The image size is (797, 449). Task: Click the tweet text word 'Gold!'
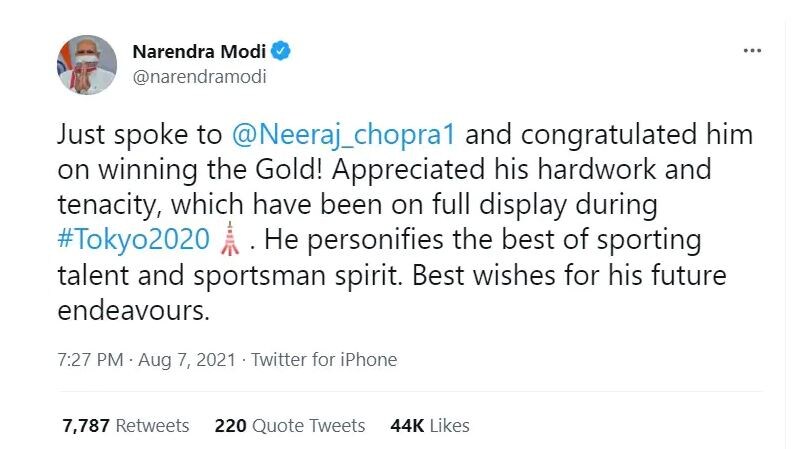289,169
